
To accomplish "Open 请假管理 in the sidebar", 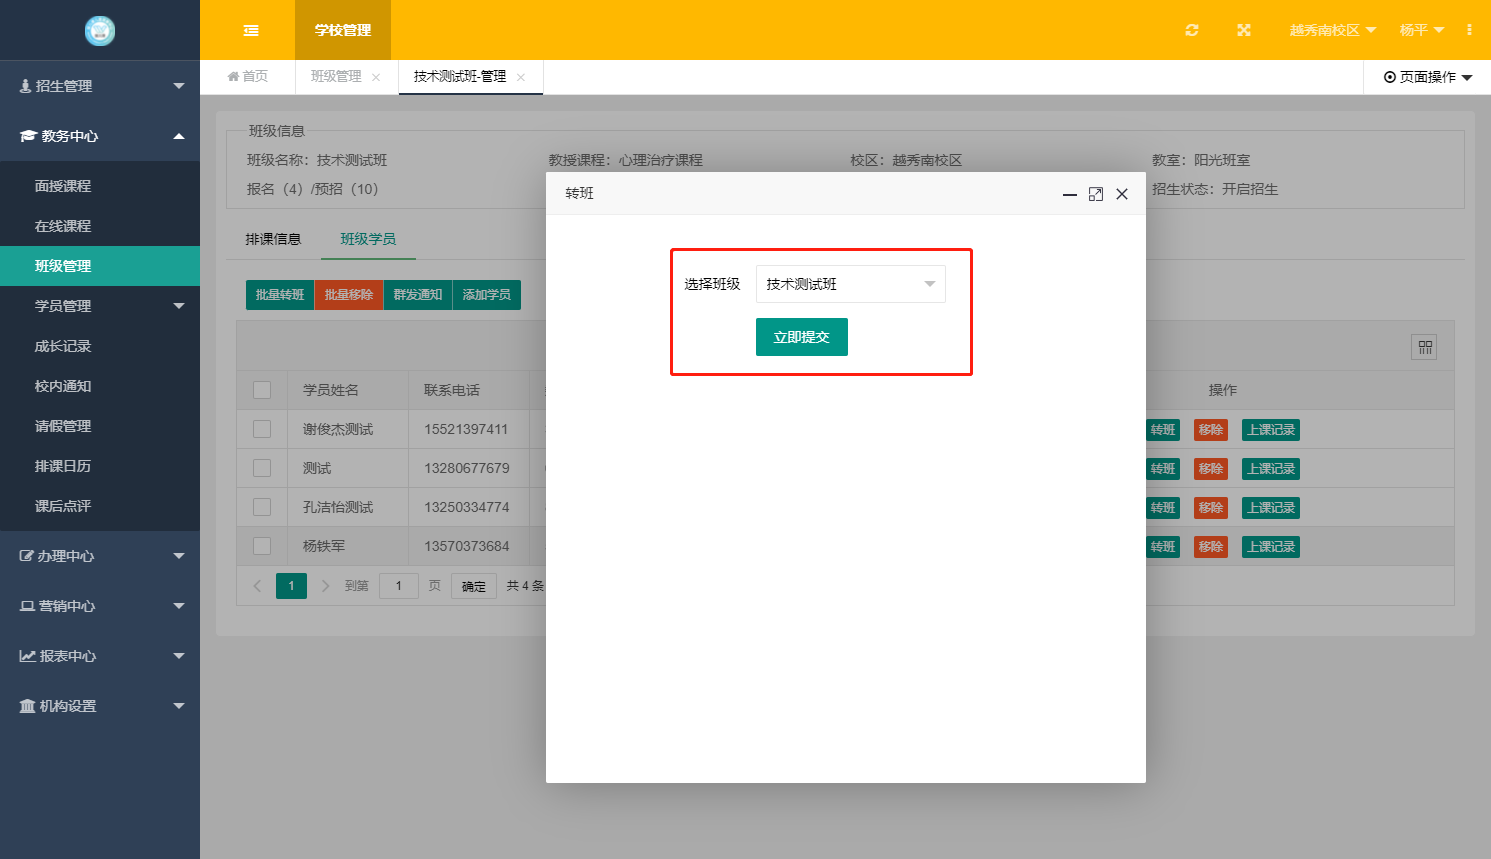I will click(x=100, y=426).
